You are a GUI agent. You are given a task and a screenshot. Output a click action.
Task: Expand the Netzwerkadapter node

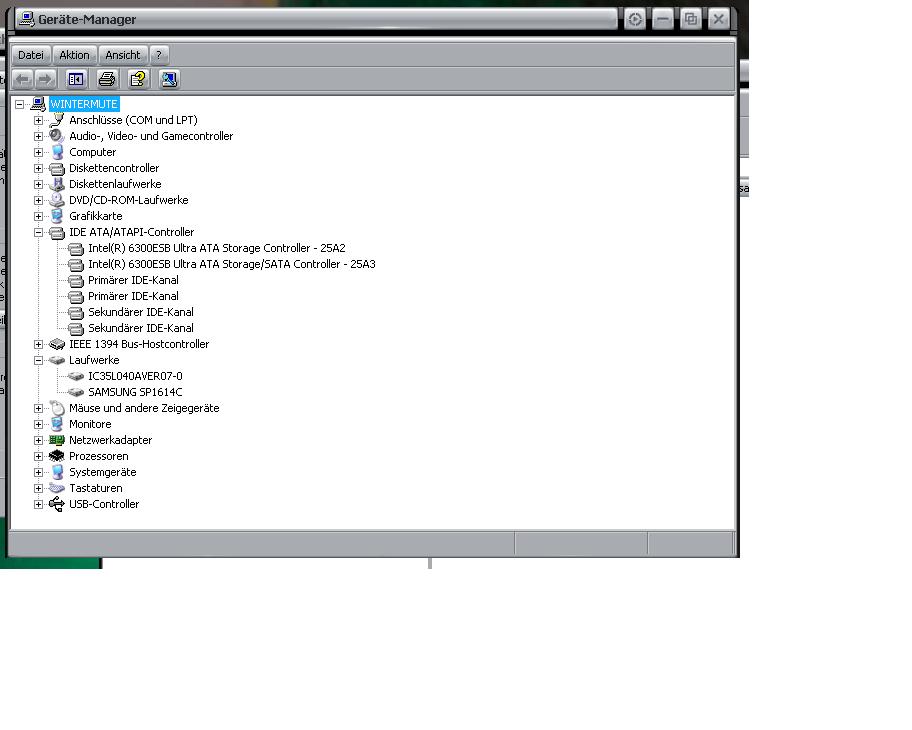pyautogui.click(x=38, y=440)
